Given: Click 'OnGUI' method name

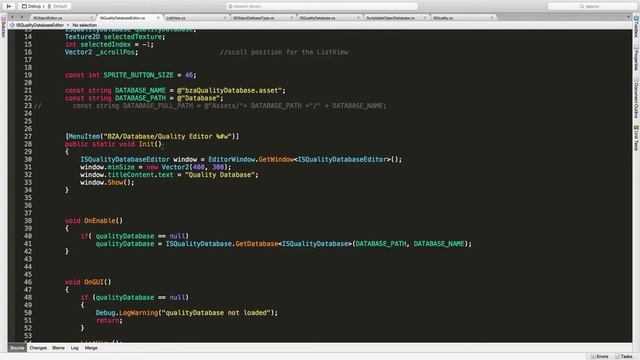Looking at the screenshot, I should coord(94,282).
